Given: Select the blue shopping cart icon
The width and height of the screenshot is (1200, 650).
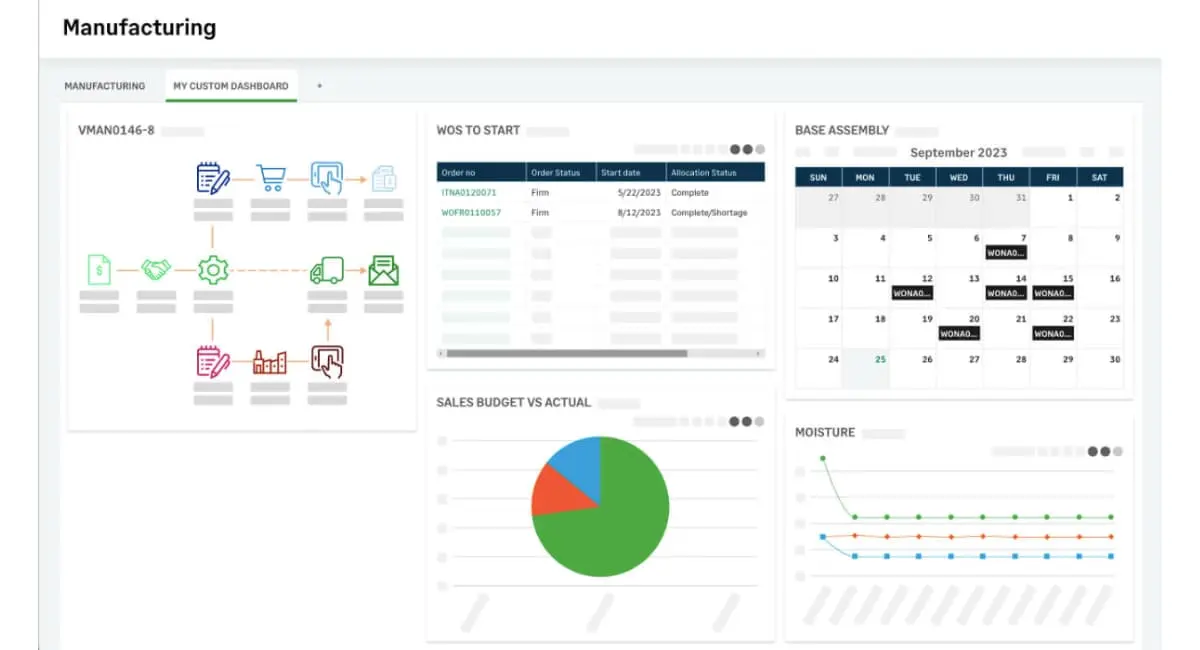Looking at the screenshot, I should (x=270, y=178).
